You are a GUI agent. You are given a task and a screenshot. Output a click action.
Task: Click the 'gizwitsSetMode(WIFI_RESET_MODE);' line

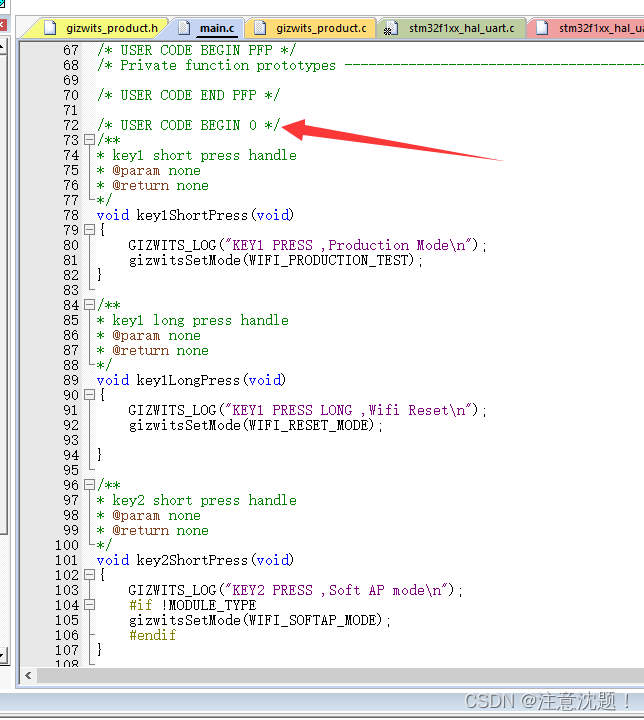[255, 425]
